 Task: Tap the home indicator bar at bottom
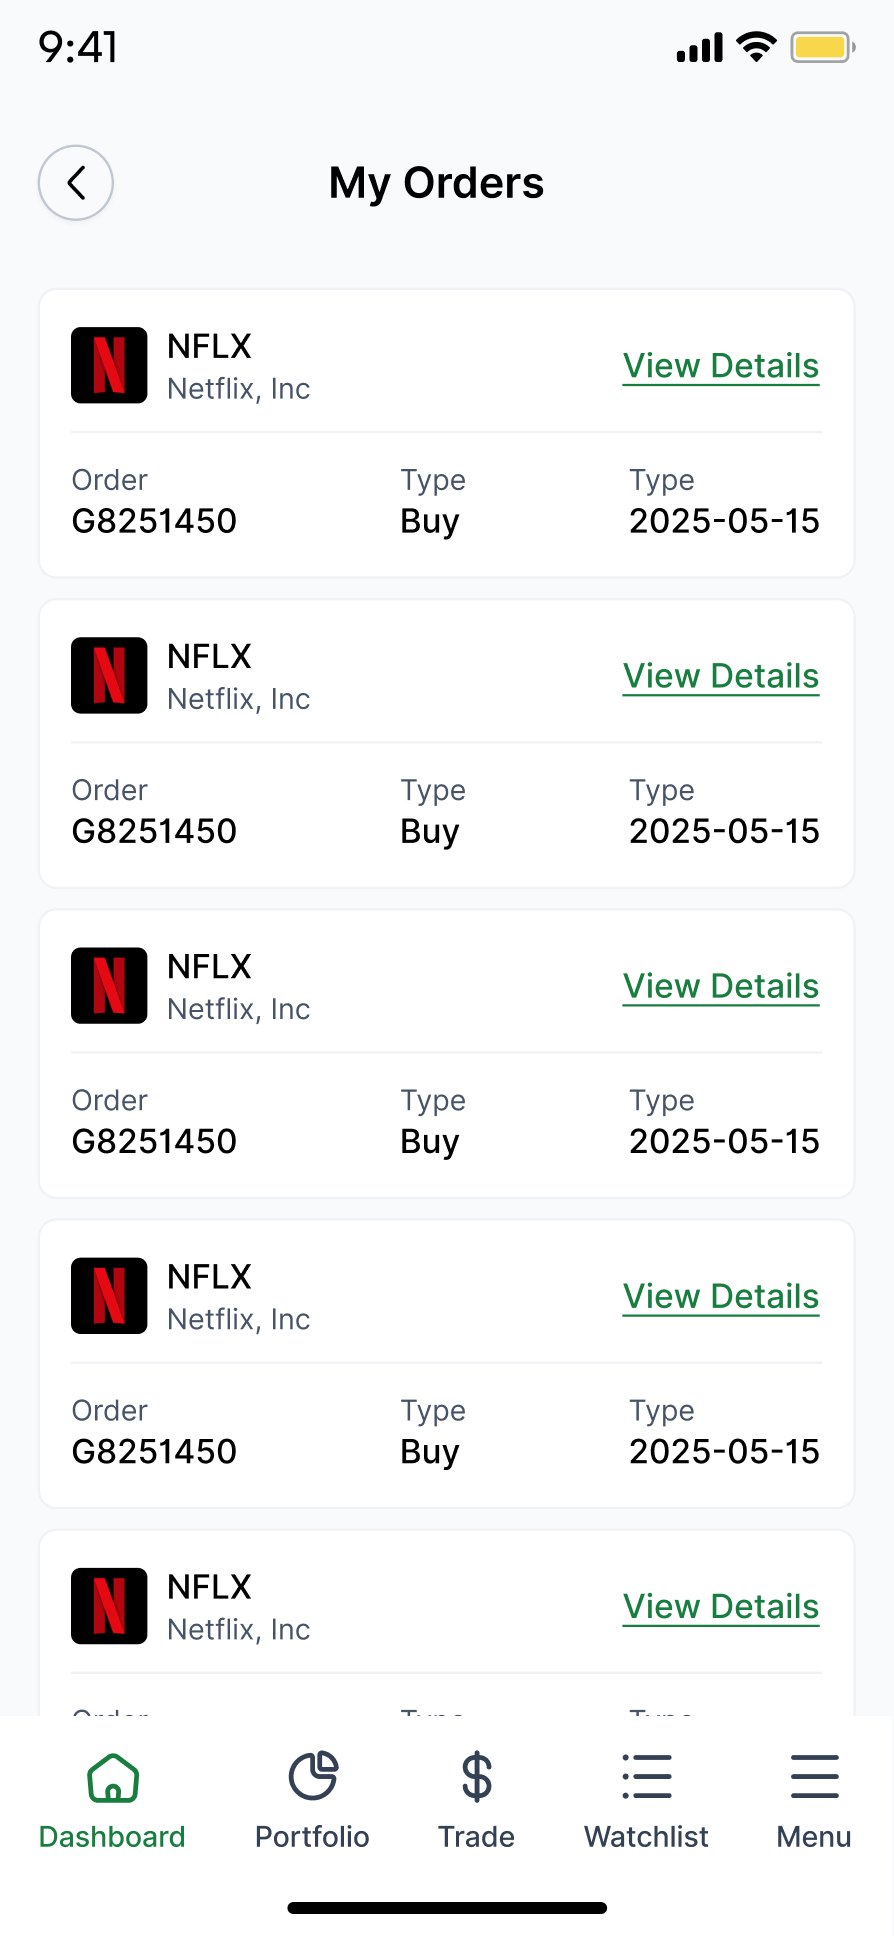pyautogui.click(x=447, y=1908)
